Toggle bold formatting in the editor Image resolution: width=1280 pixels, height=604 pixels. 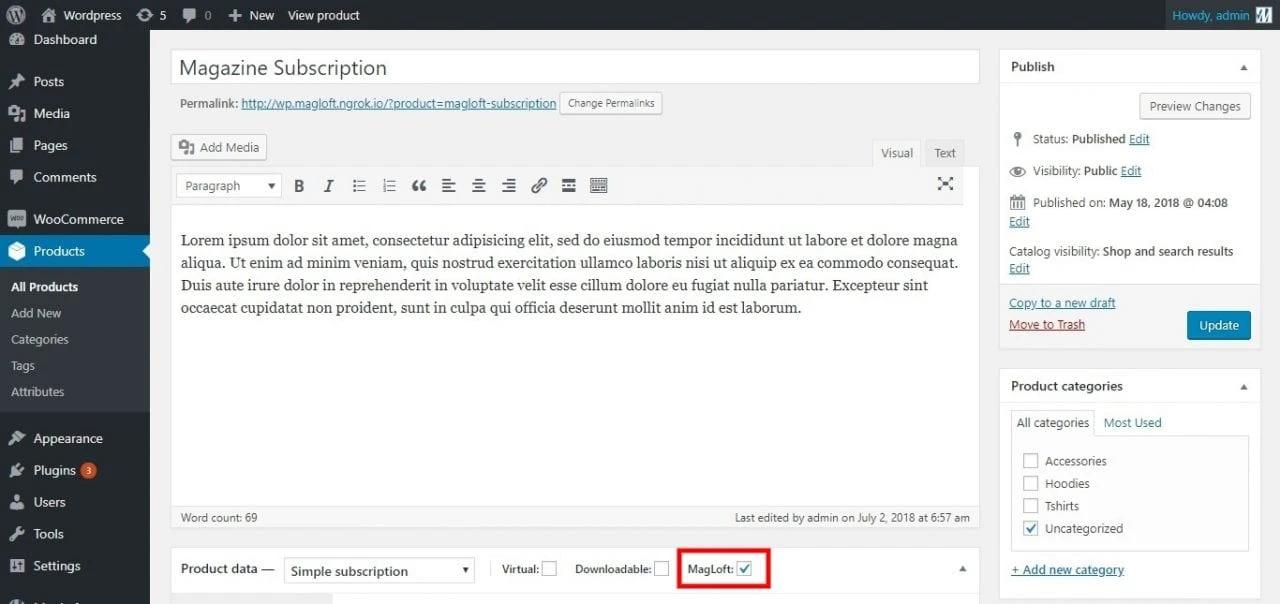point(299,185)
